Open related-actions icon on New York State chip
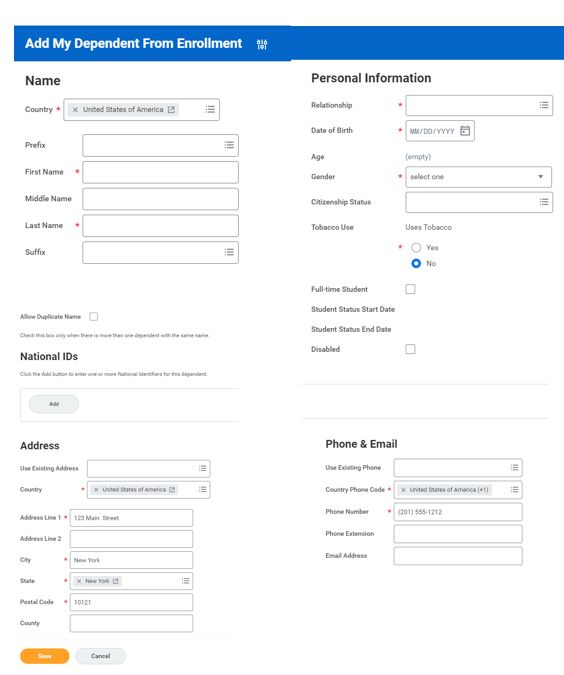This screenshot has height=675, width=564. coord(115,581)
